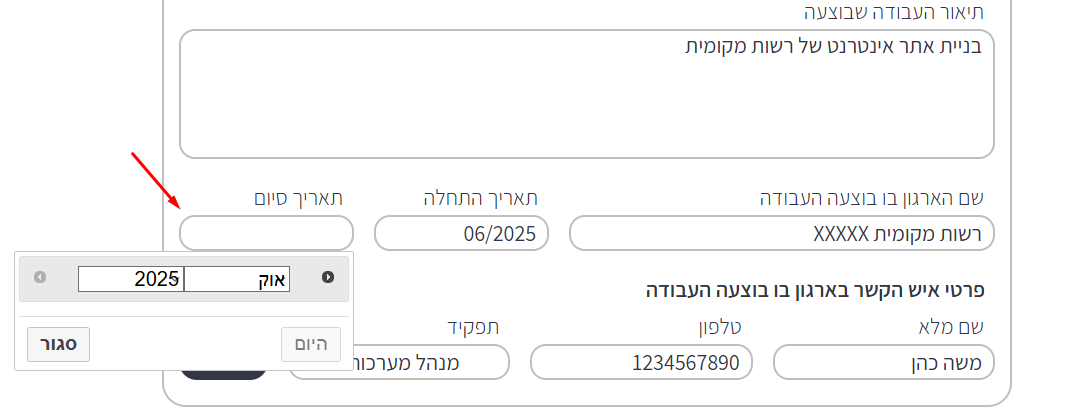1077x411 pixels.
Task: Click the dark arrow icon beside the month selector
Action: point(328,277)
